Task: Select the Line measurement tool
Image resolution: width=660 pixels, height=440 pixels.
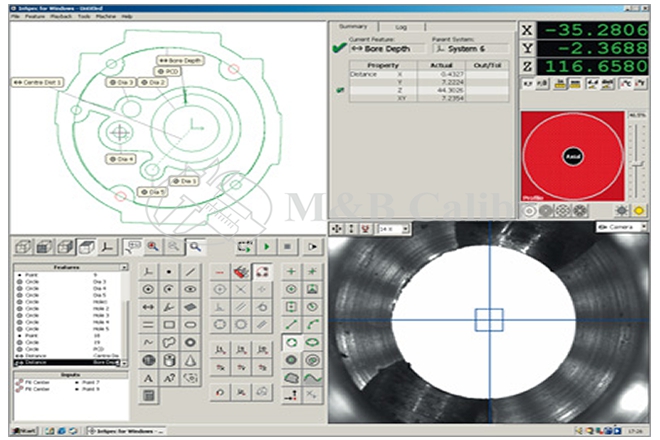Action: coord(189,271)
